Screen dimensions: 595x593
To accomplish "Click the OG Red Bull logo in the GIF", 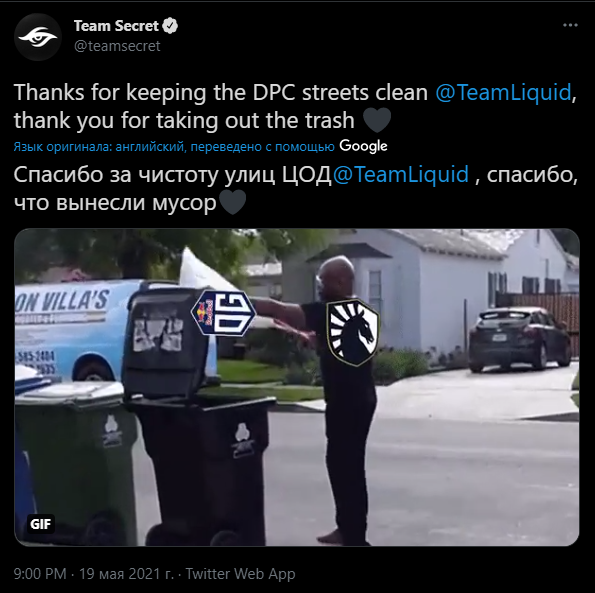I will 224,313.
